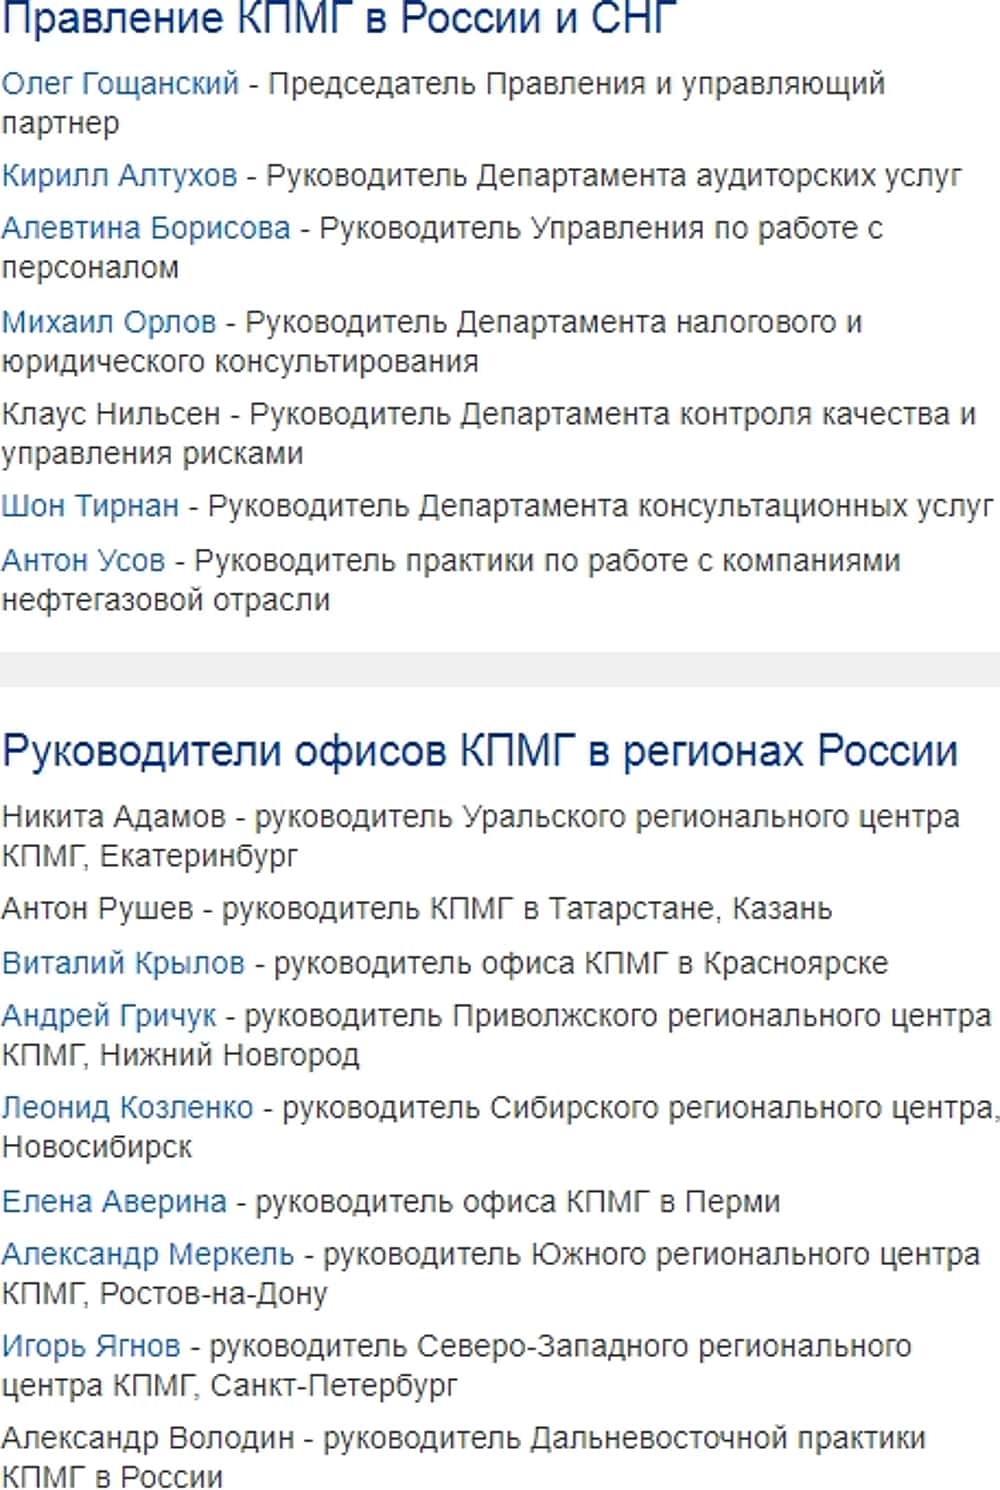Follow the Игорь Ягнов link

91,1346
